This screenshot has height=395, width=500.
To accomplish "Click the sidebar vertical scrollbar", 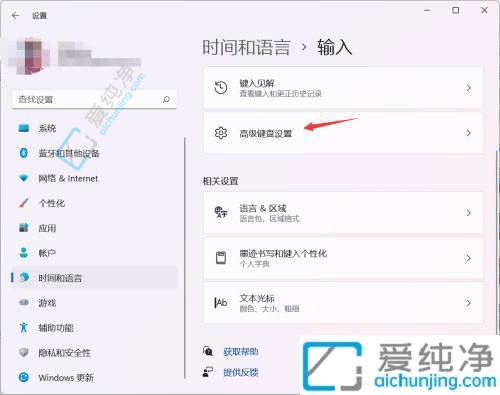I will point(184,258).
